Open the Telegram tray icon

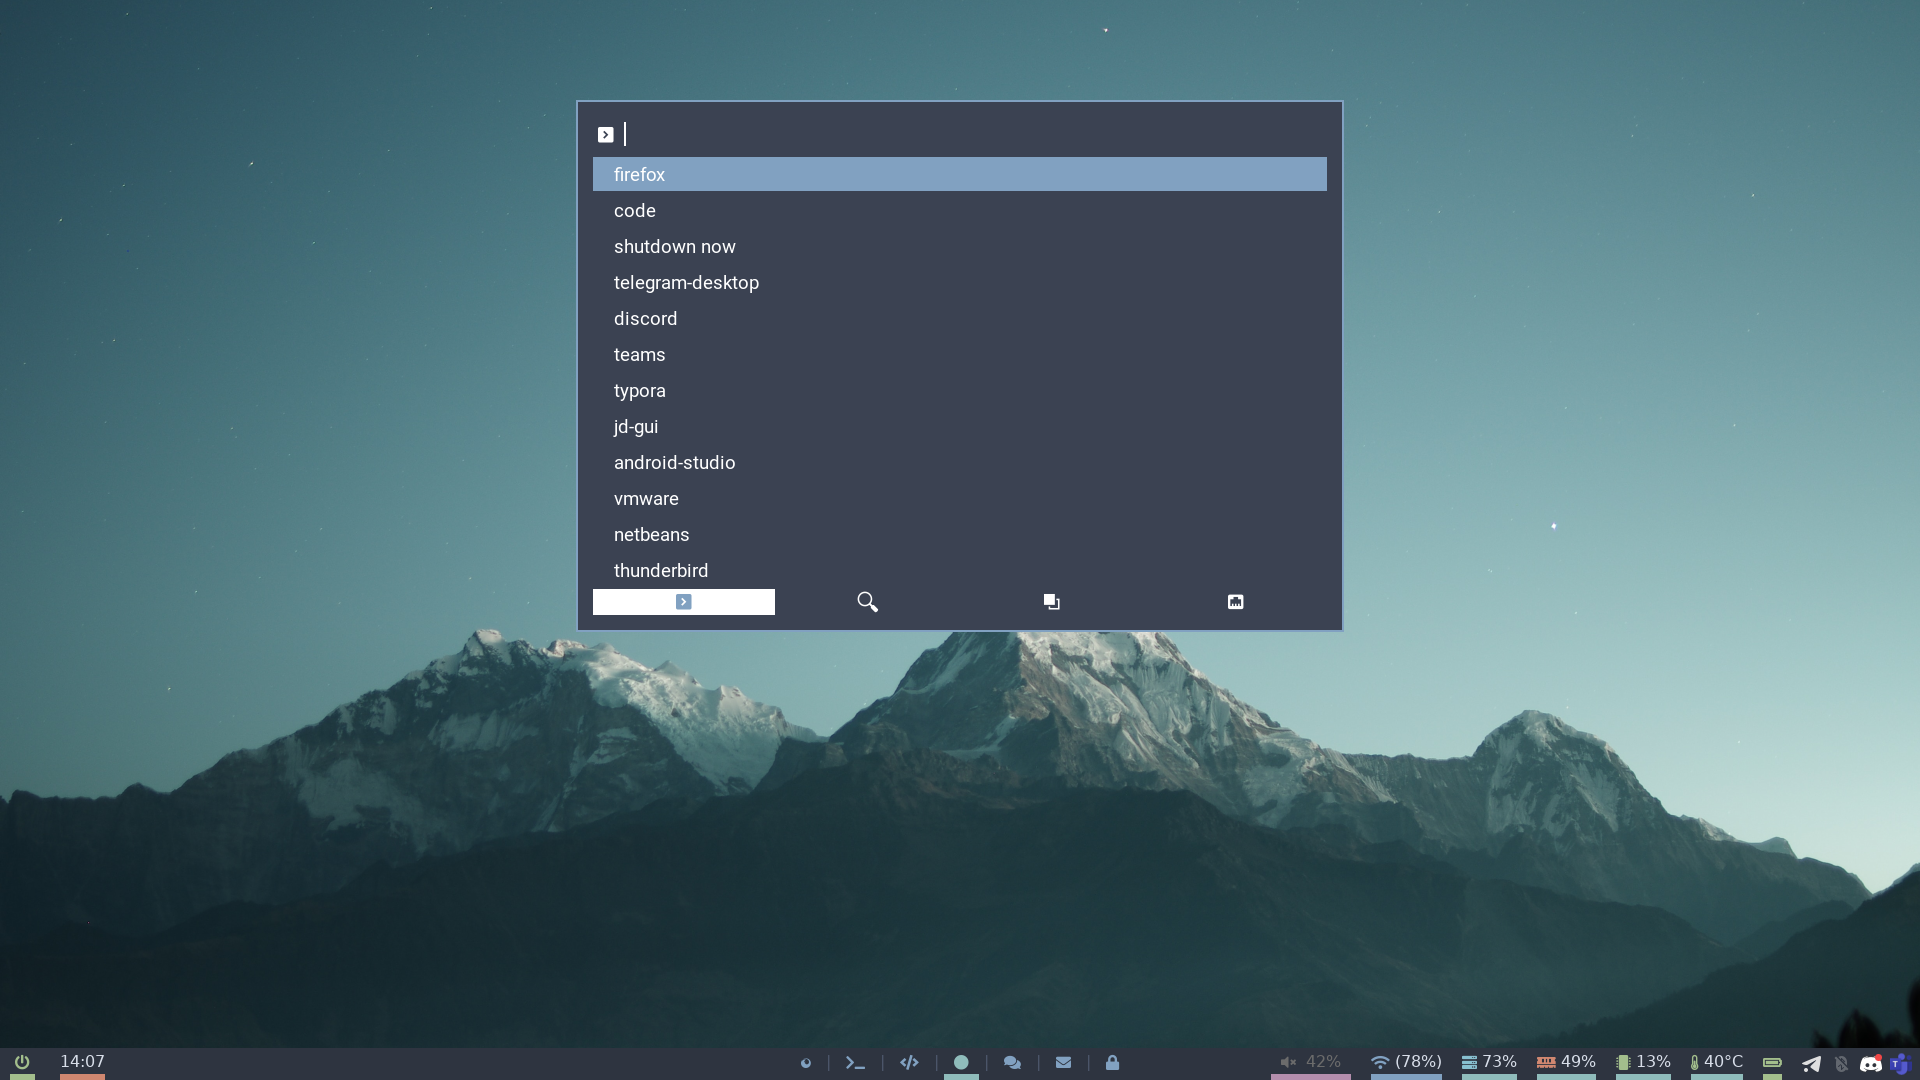pos(1811,1064)
